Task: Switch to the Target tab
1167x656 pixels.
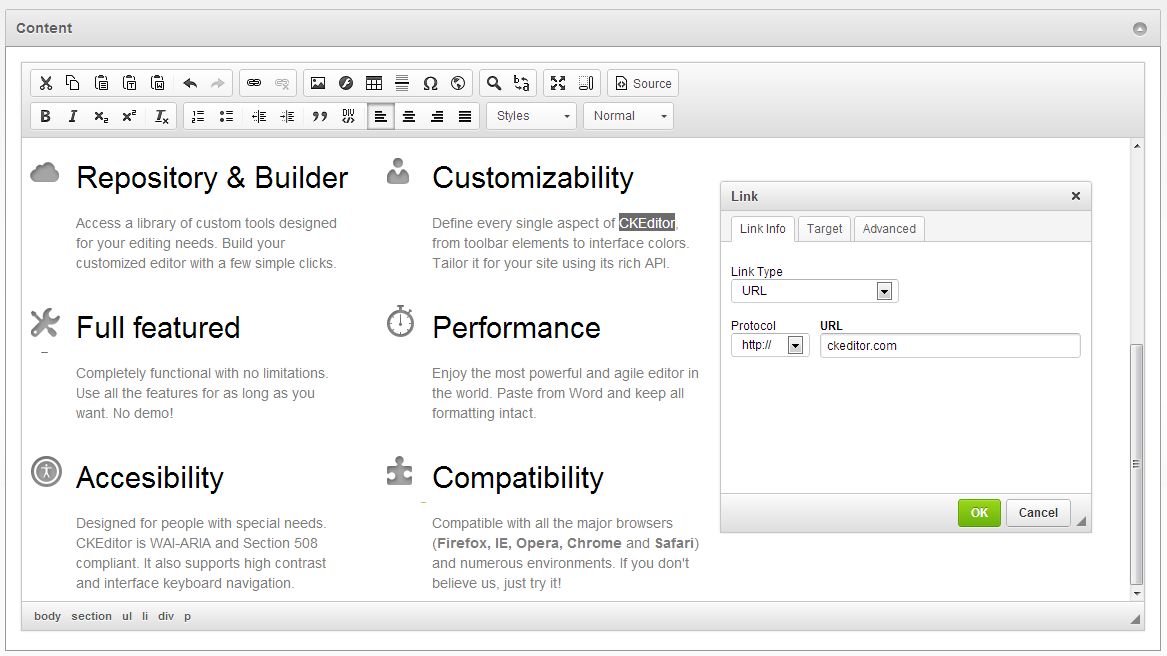Action: point(824,229)
